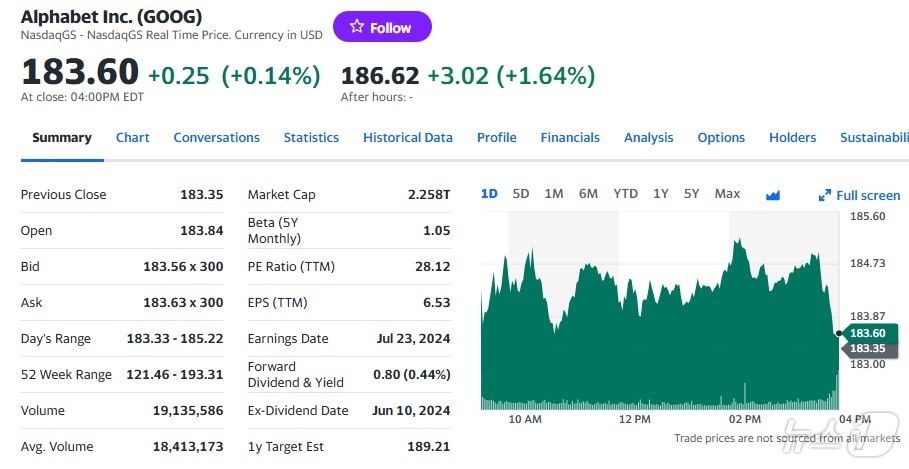909x469 pixels.
Task: Set chart range to YTD
Action: tap(625, 194)
